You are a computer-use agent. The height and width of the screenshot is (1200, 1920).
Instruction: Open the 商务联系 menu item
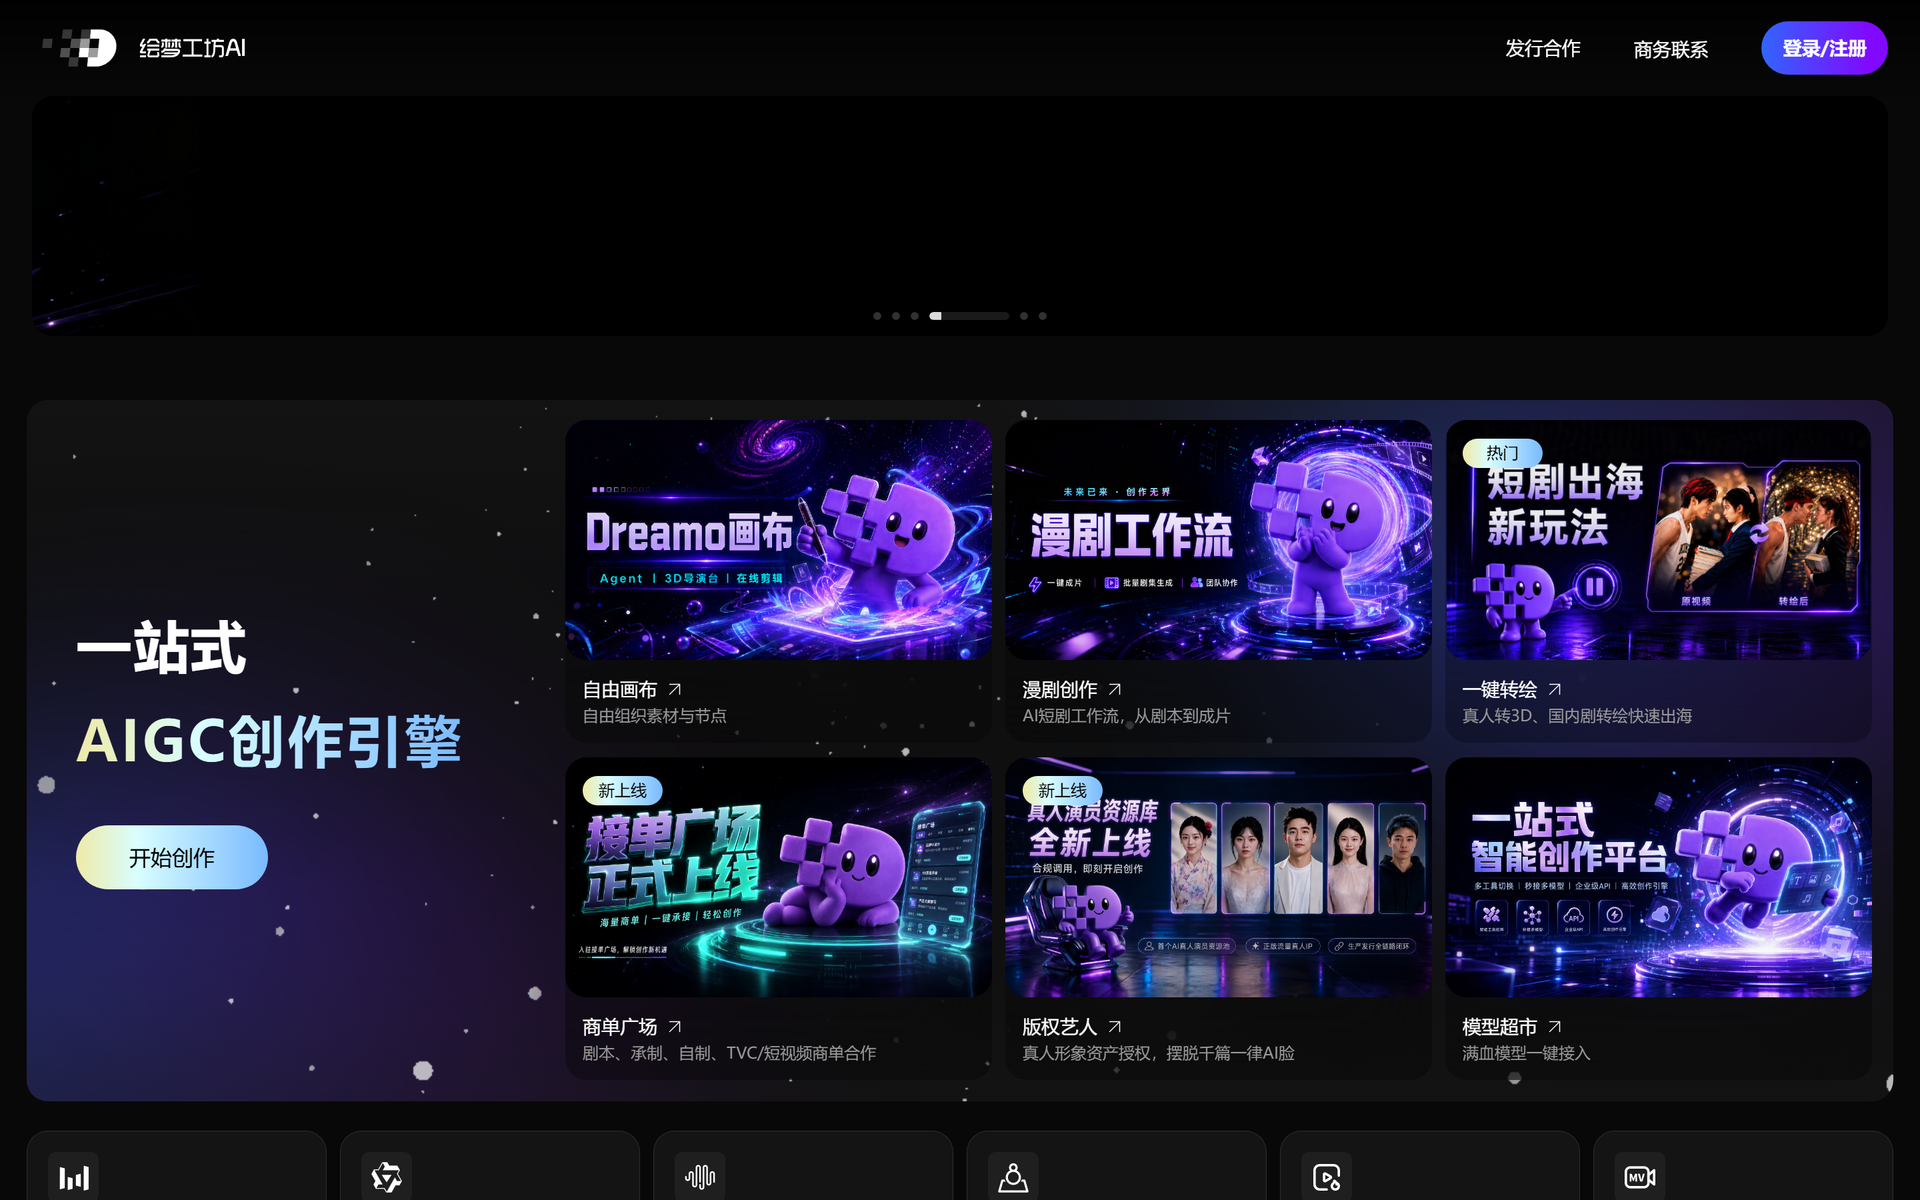(1670, 49)
